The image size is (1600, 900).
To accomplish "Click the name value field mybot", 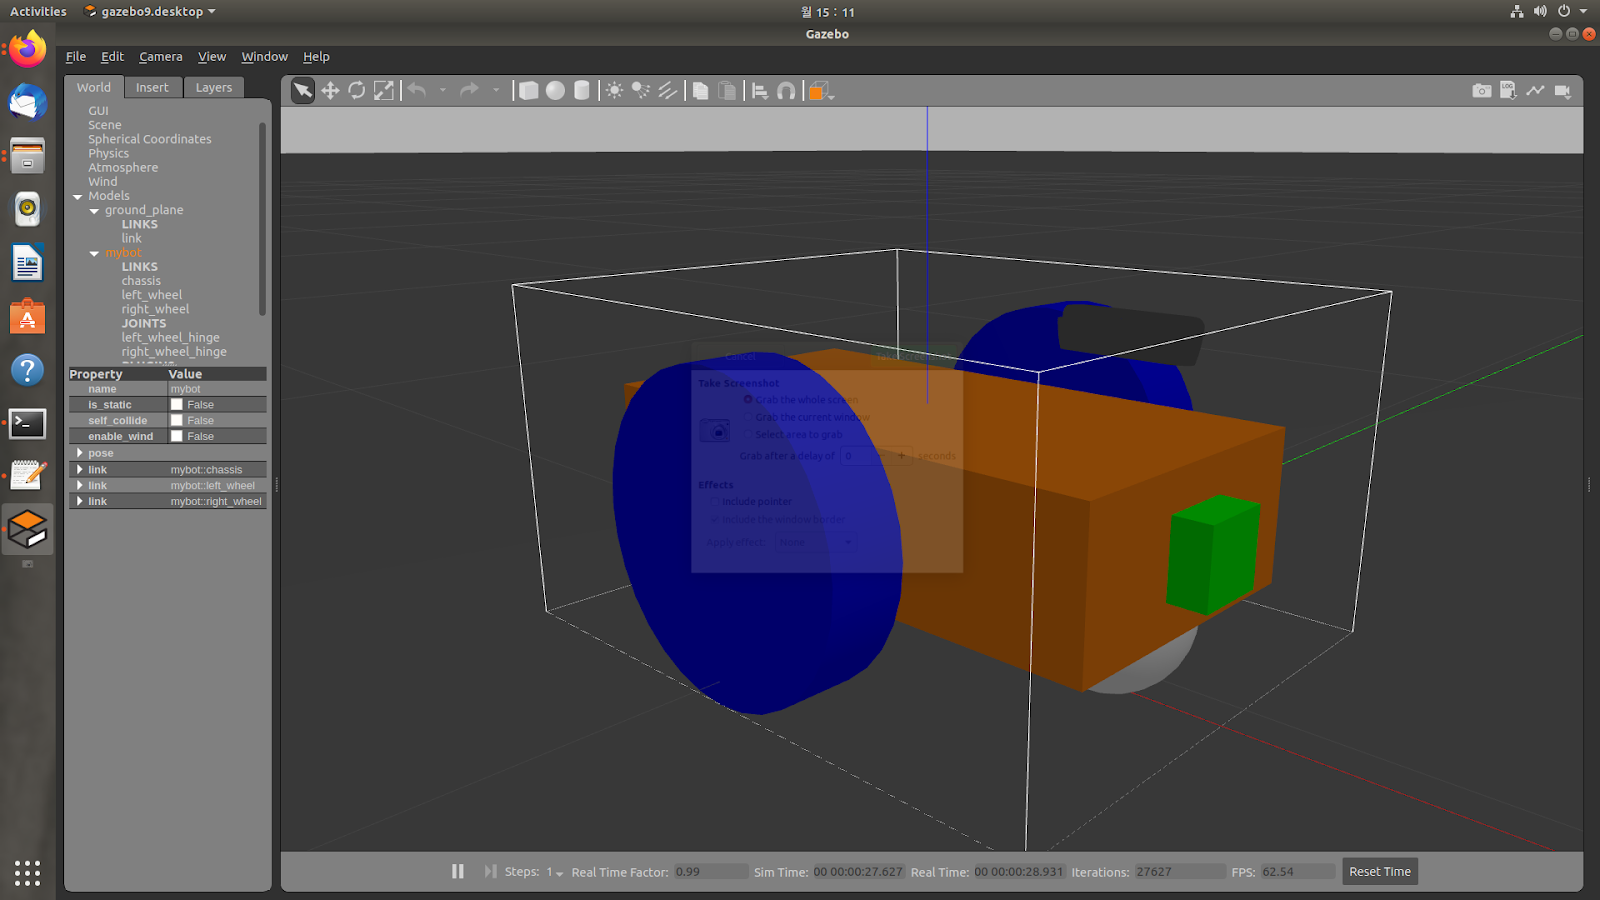I will [x=217, y=389].
